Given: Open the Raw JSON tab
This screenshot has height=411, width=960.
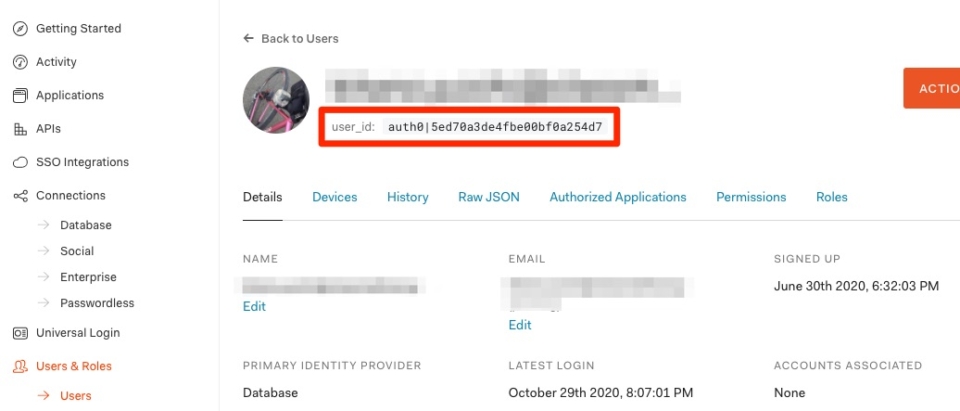Looking at the screenshot, I should point(489,197).
